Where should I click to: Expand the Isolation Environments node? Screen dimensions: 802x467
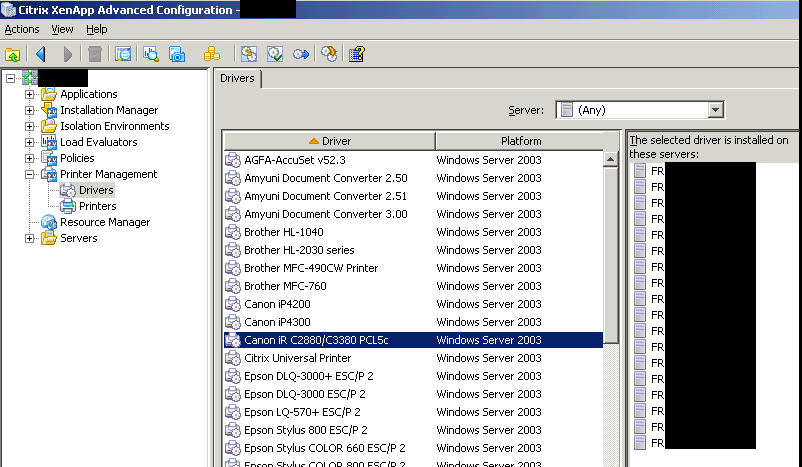[x=30, y=126]
